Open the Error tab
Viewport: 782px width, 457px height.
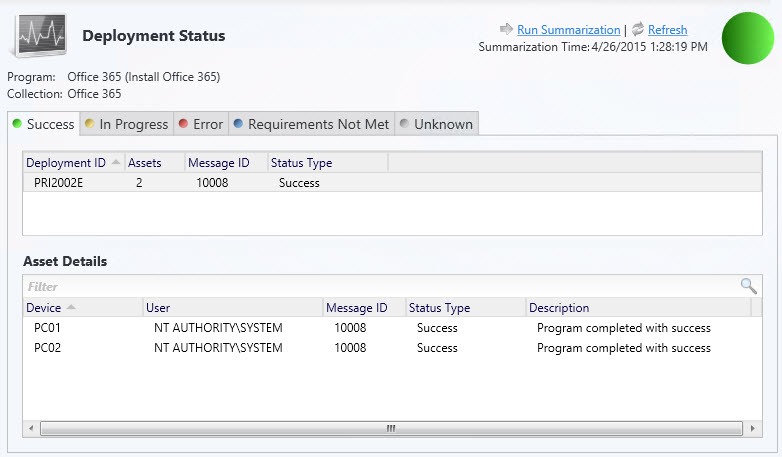click(x=201, y=124)
